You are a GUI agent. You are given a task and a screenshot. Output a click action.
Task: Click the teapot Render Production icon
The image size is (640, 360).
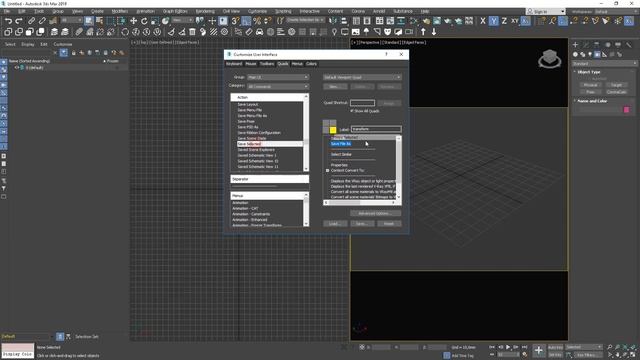tap(448, 21)
